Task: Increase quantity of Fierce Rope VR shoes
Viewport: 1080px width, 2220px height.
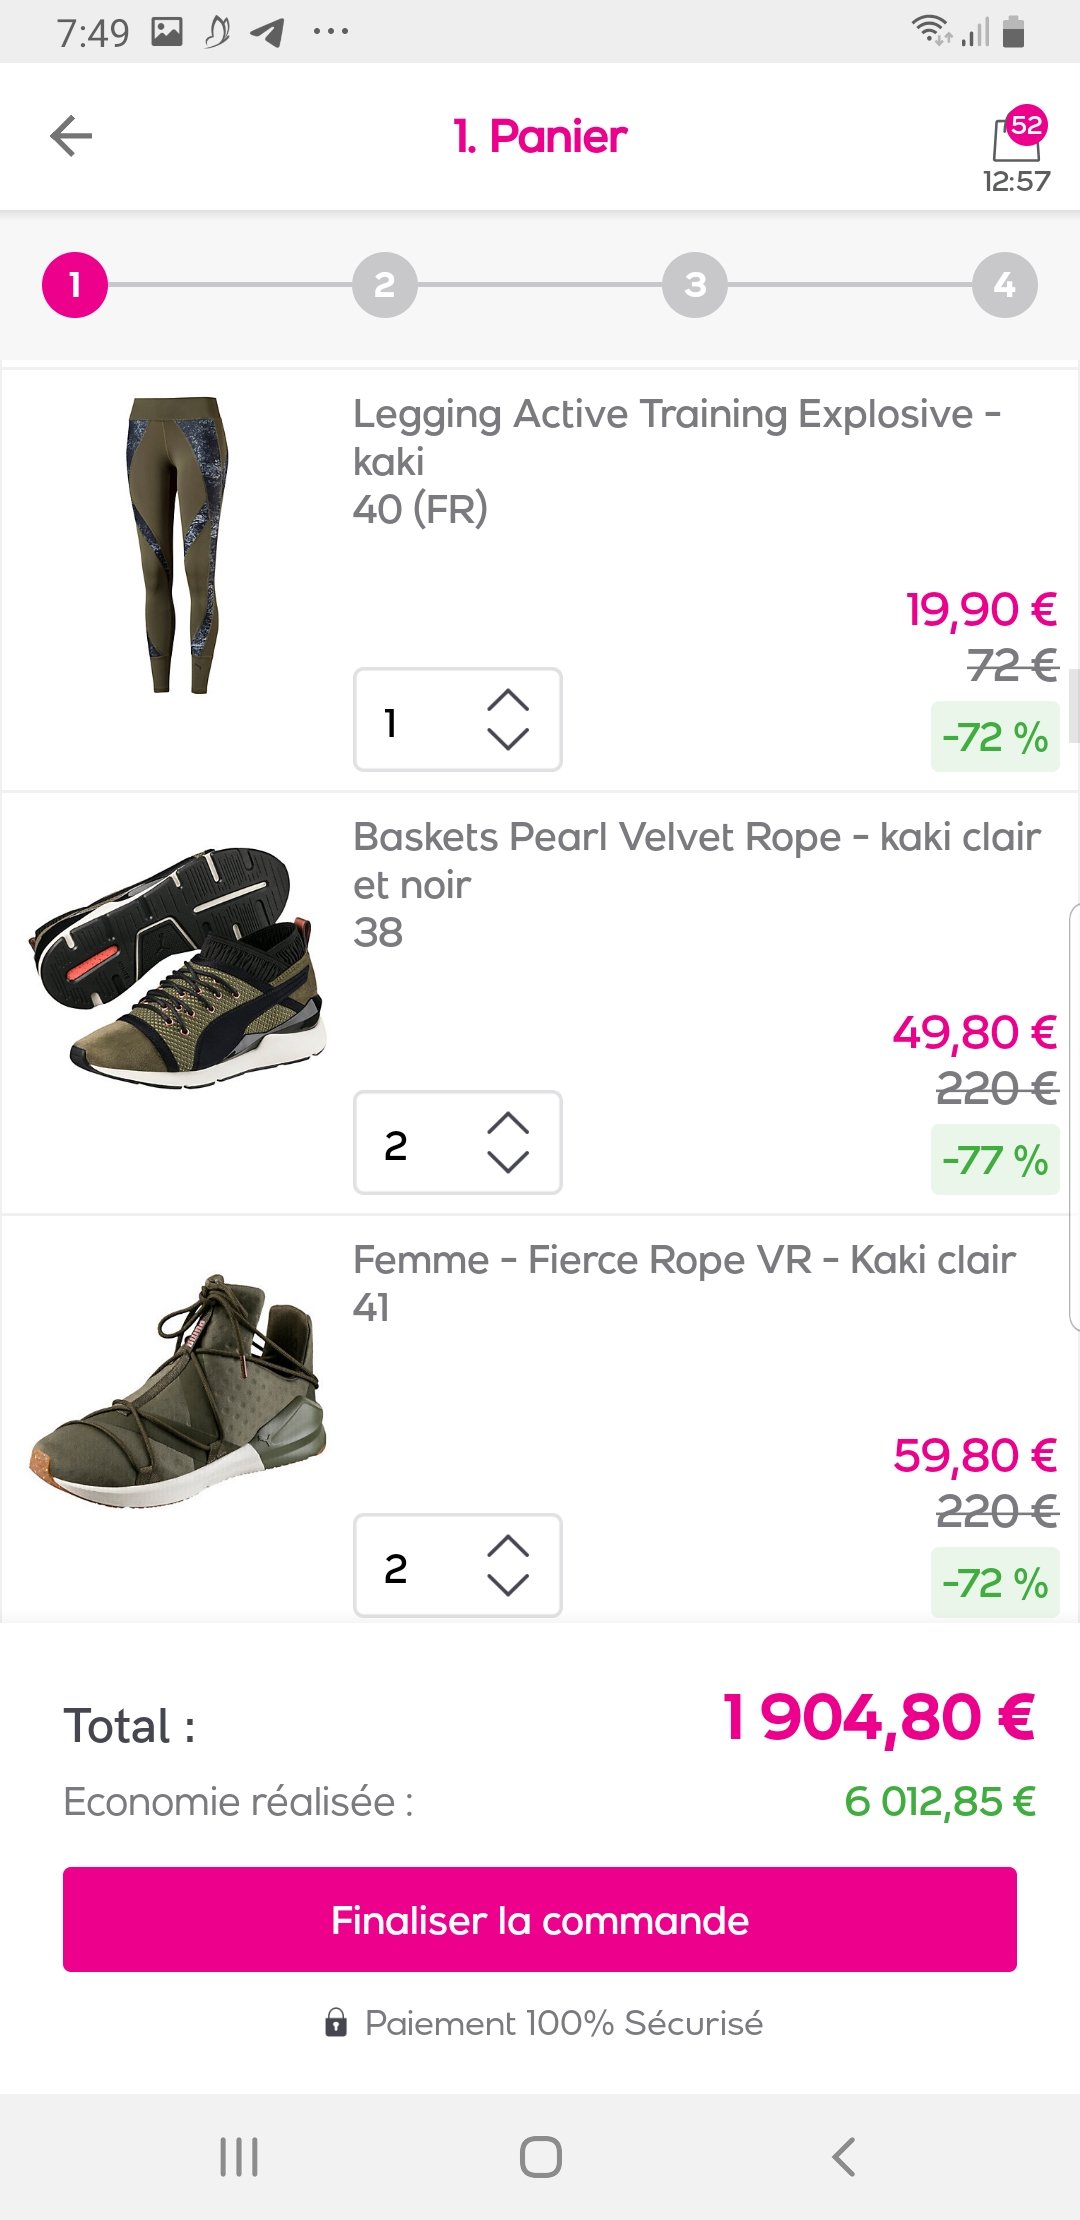Action: (x=508, y=1546)
